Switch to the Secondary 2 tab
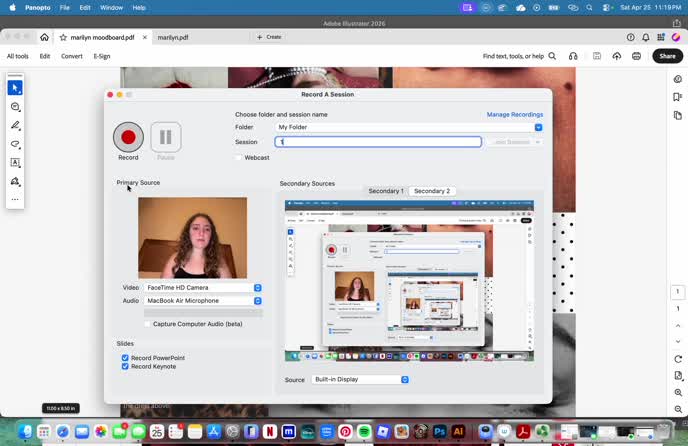Image resolution: width=688 pixels, height=446 pixels. pyautogui.click(x=432, y=191)
